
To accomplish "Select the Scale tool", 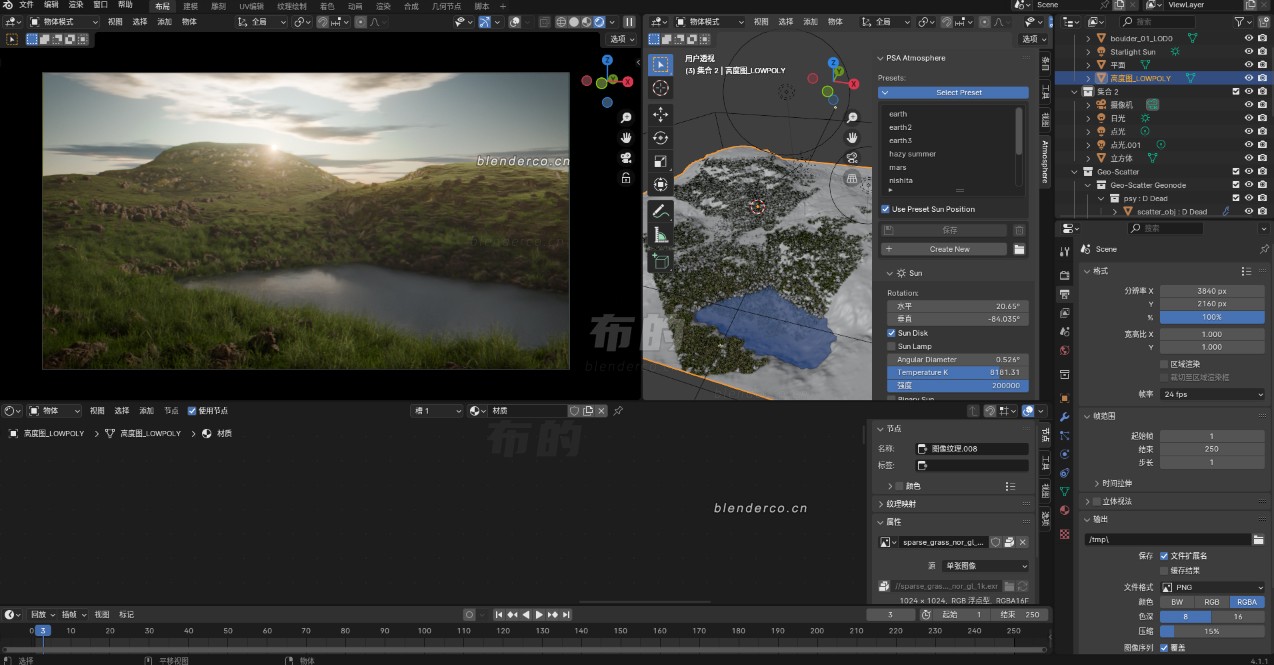I will click(661, 161).
